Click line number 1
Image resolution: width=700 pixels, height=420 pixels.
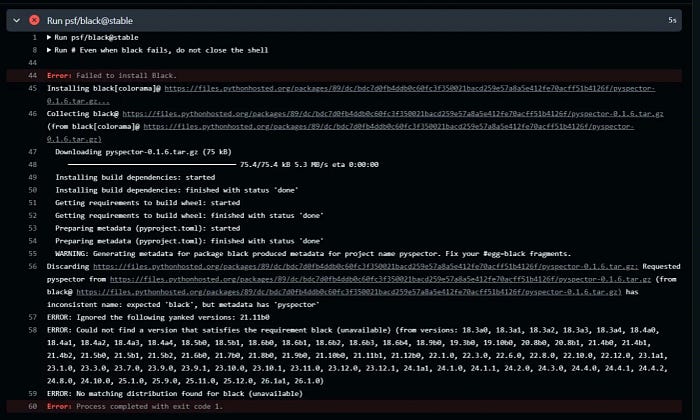click(34, 37)
